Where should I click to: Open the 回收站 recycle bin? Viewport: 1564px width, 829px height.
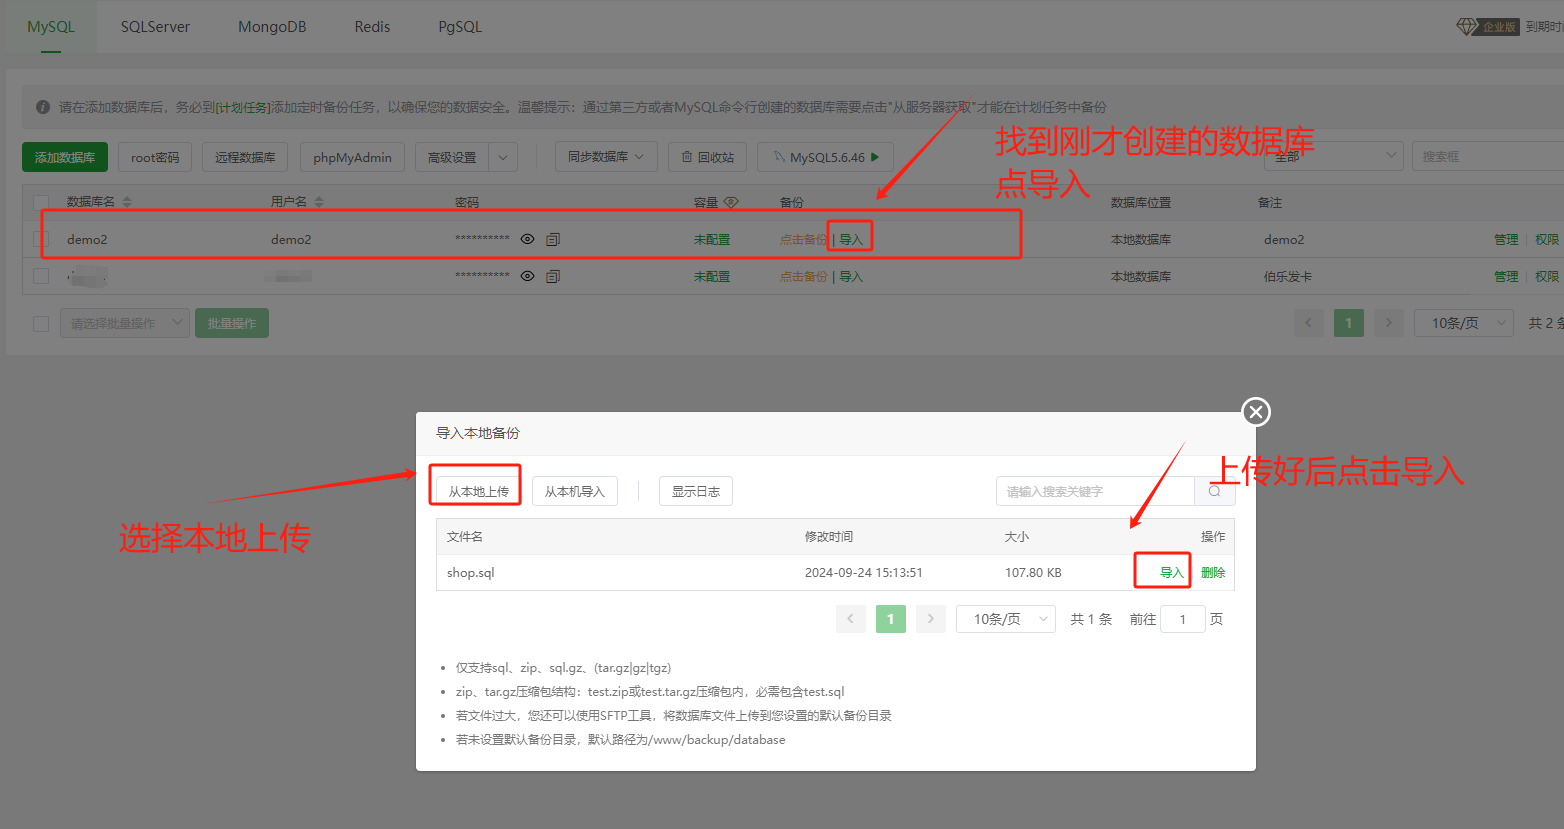pos(708,157)
